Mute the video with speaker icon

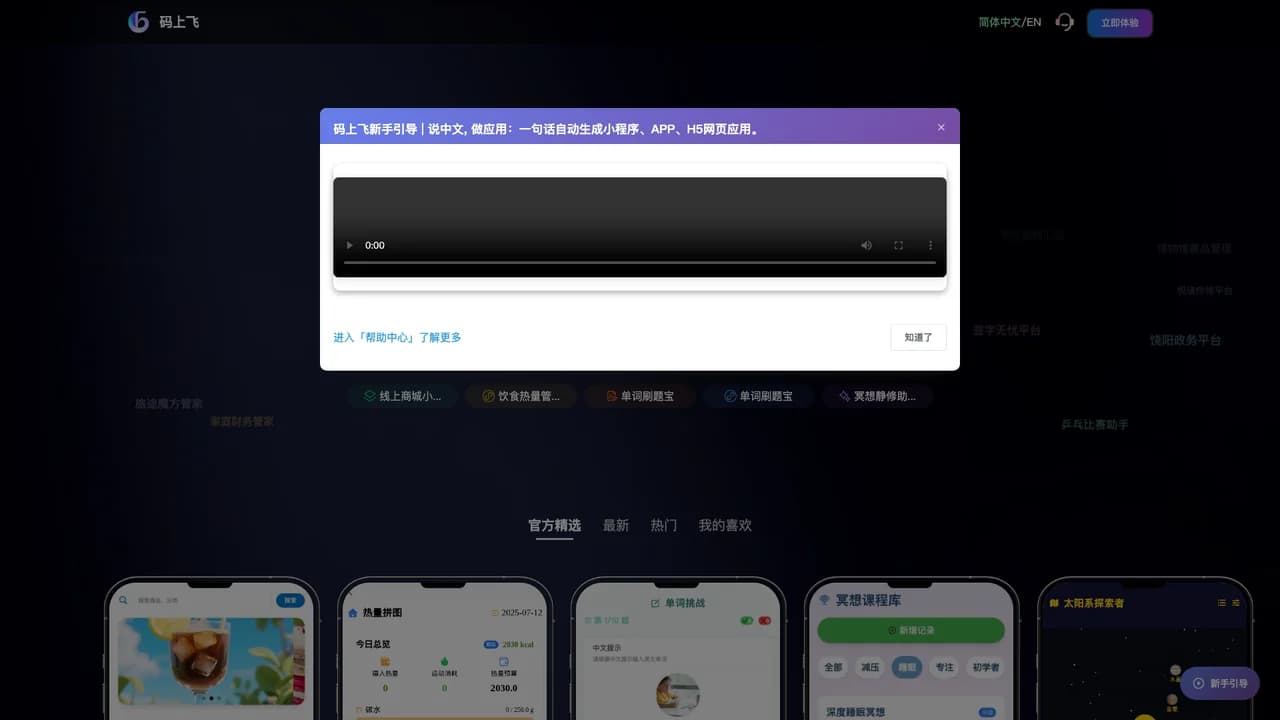[866, 245]
